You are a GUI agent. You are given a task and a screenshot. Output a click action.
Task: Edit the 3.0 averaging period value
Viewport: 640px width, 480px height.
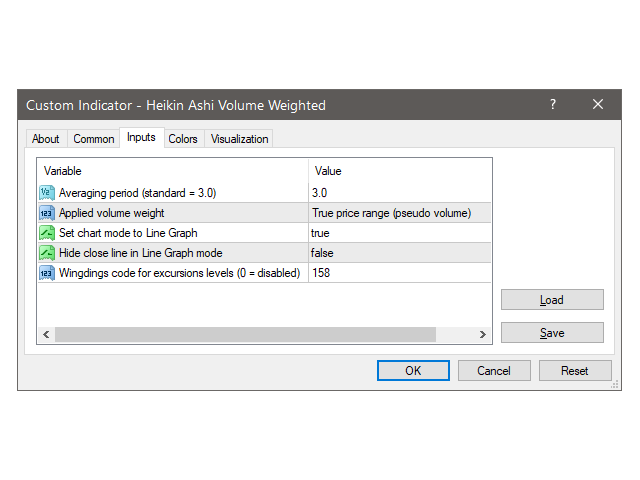400,193
